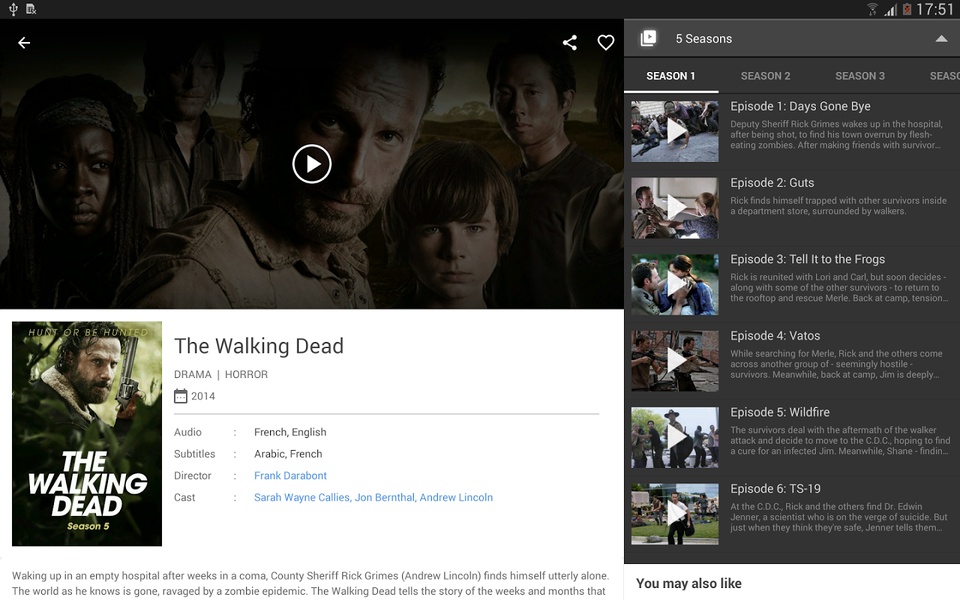Screen dimensions: 960x600
Task: Tap the 'You may also like' heading
Action: point(689,583)
